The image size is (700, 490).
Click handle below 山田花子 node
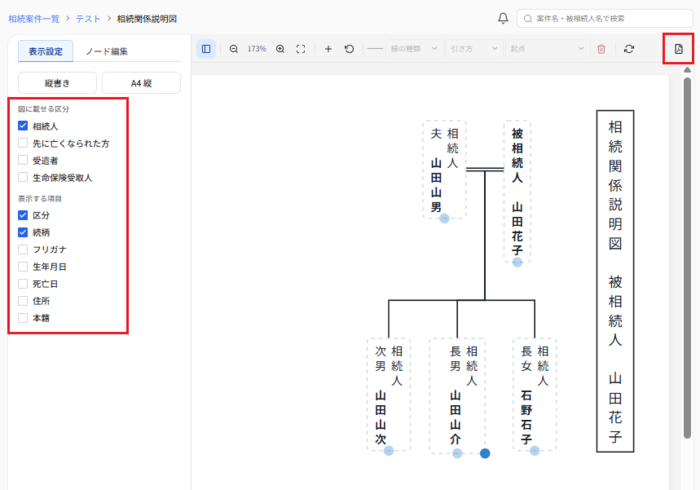pyautogui.click(x=517, y=262)
